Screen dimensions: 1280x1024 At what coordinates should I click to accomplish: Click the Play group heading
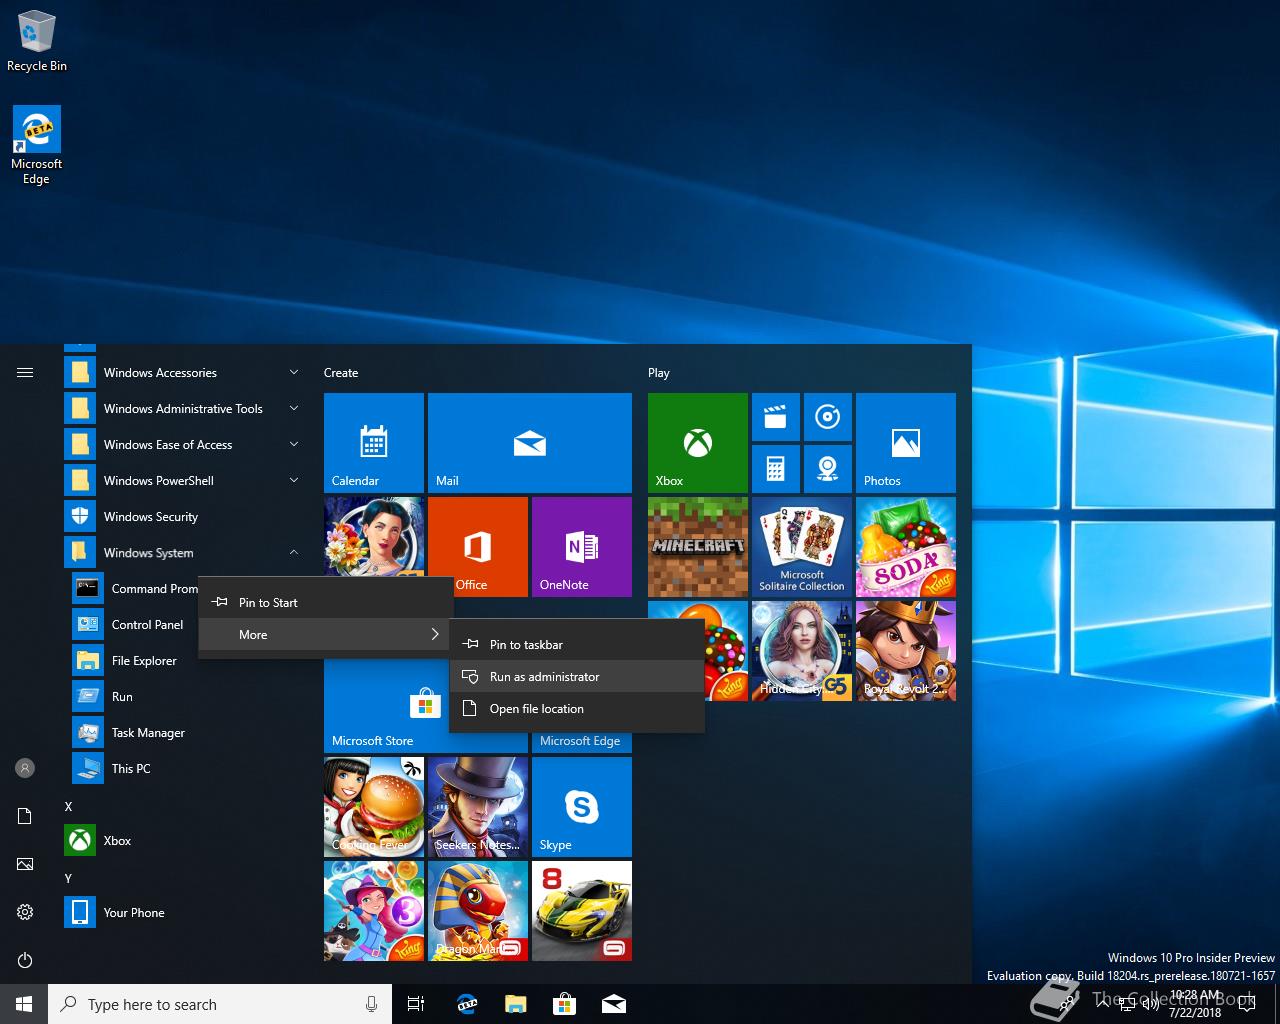659,373
